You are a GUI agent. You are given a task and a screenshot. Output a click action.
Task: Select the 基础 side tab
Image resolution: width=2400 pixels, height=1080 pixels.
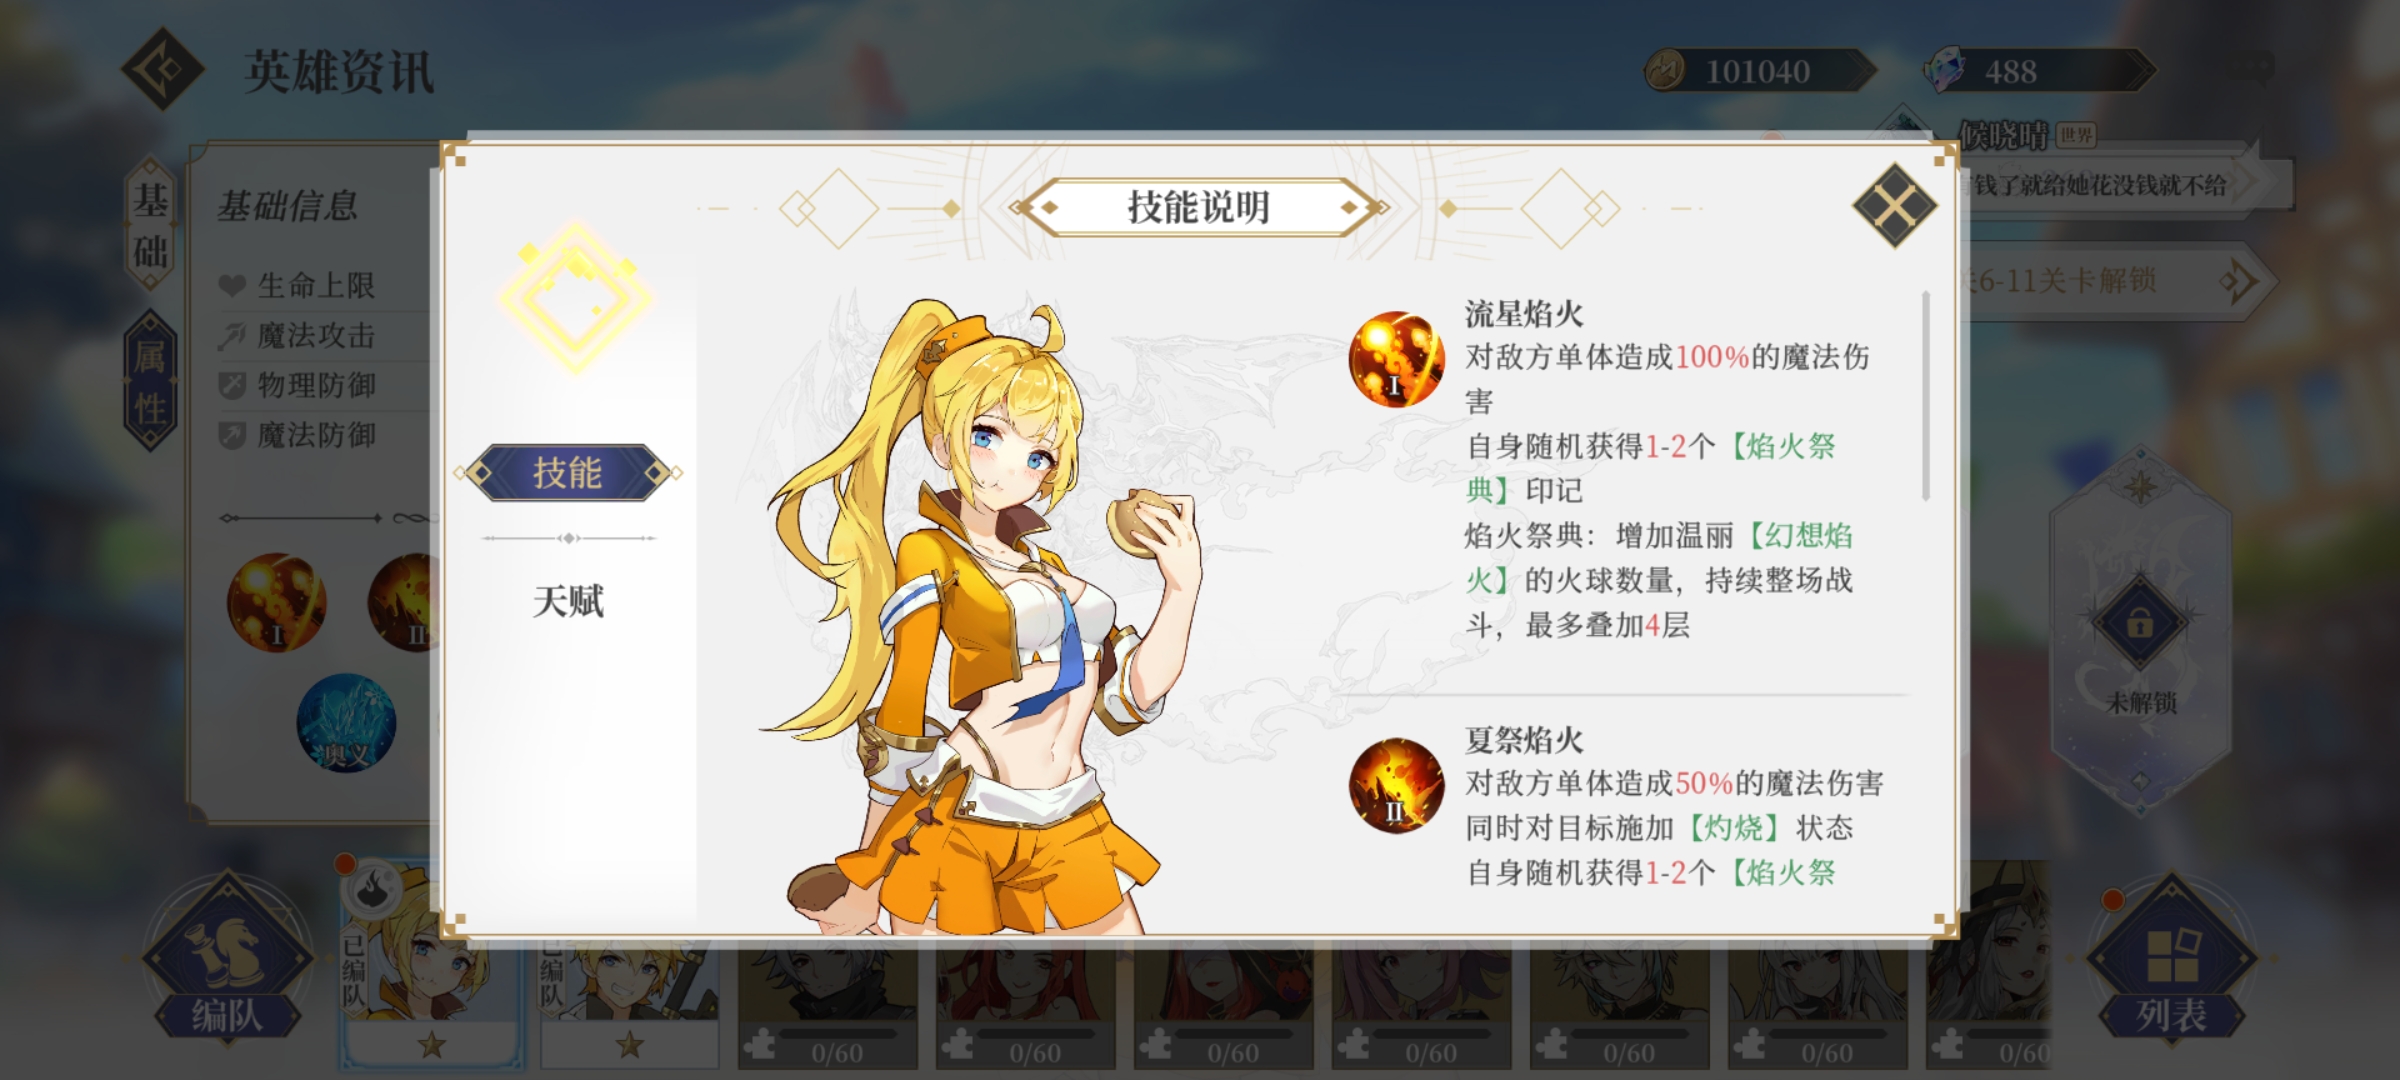[x=151, y=225]
